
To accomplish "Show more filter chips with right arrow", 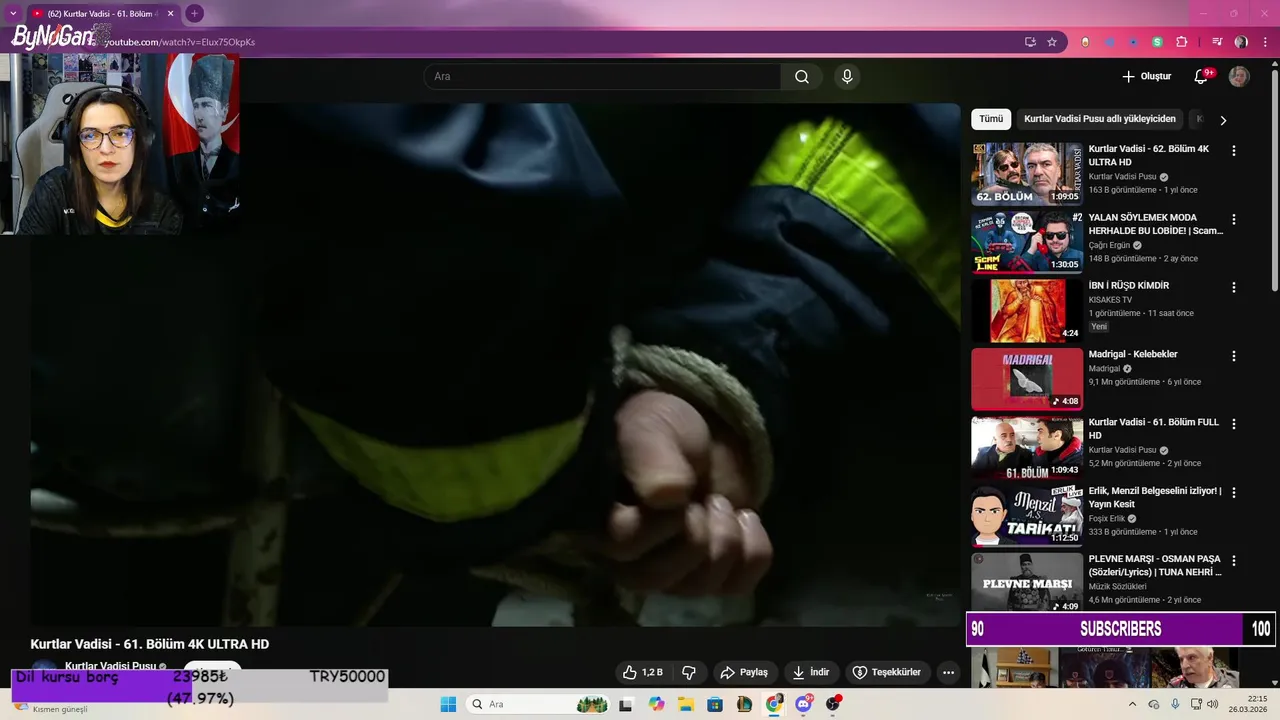I will pyautogui.click(x=1223, y=120).
